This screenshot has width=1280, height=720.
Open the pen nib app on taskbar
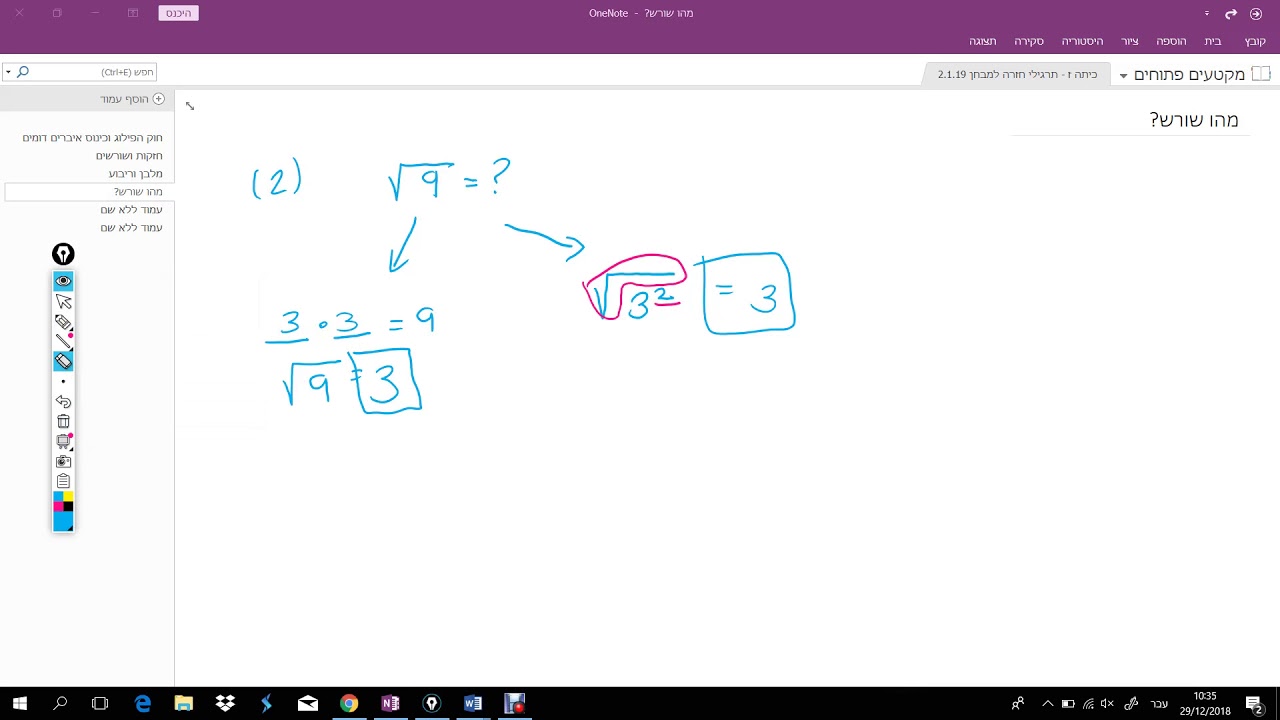[432, 703]
